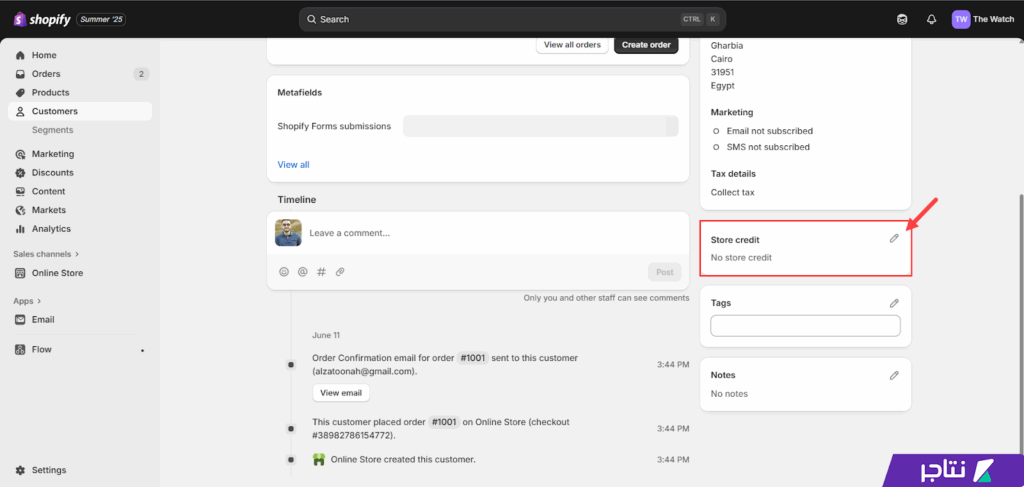Image resolution: width=1024 pixels, height=487 pixels.
Task: Open Segments under Customers
Action: tap(52, 130)
